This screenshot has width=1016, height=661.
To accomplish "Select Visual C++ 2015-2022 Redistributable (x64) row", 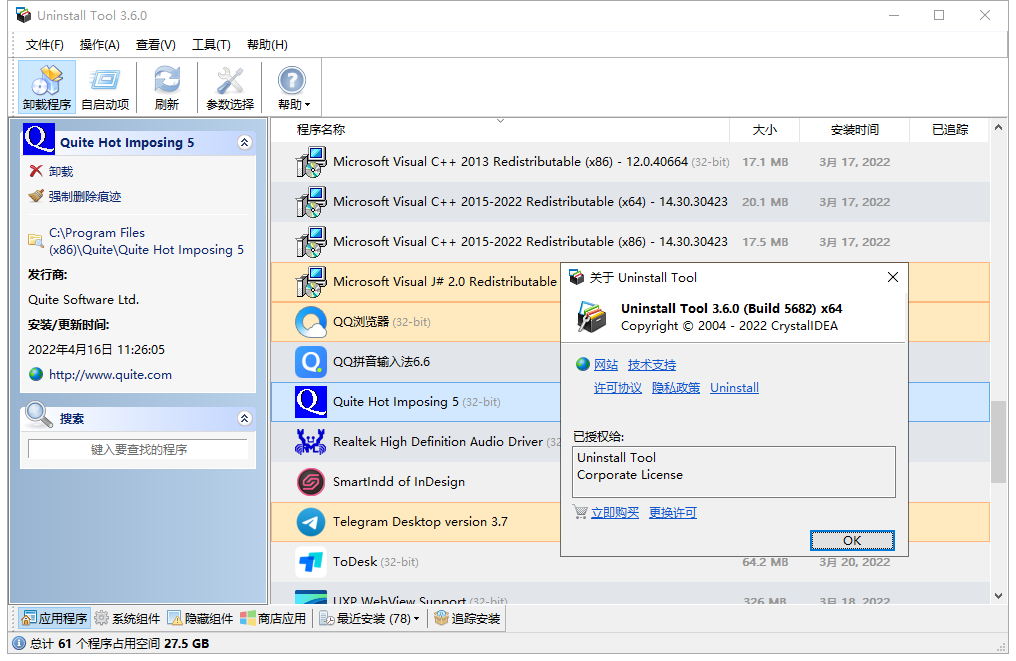I will tap(630, 202).
